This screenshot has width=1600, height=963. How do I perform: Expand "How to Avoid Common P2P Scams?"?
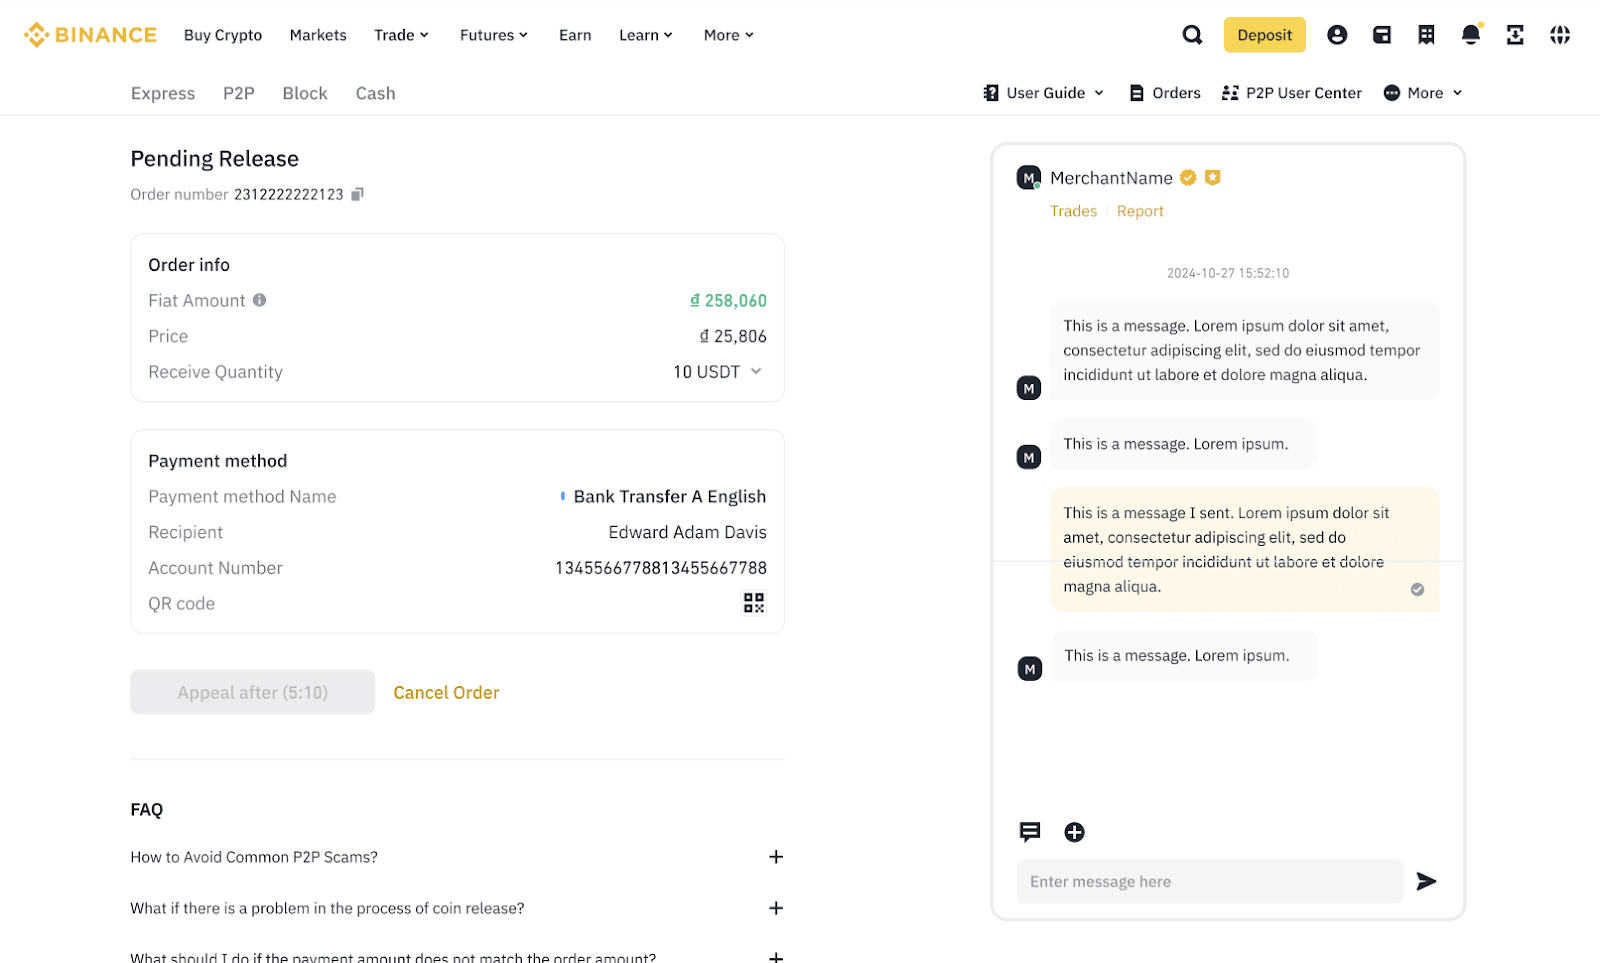pyautogui.click(x=775, y=857)
